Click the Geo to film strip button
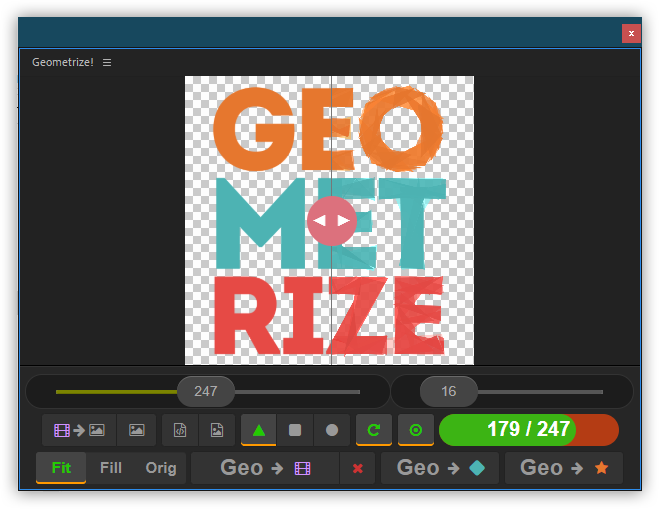The width and height of the screenshot is (659, 509). tap(265, 468)
